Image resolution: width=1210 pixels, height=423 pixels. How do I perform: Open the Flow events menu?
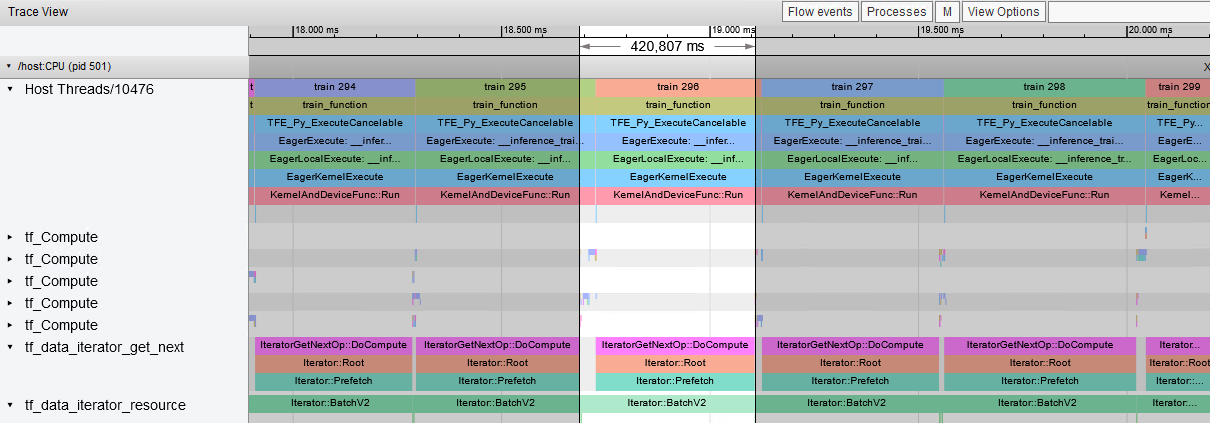click(x=820, y=12)
